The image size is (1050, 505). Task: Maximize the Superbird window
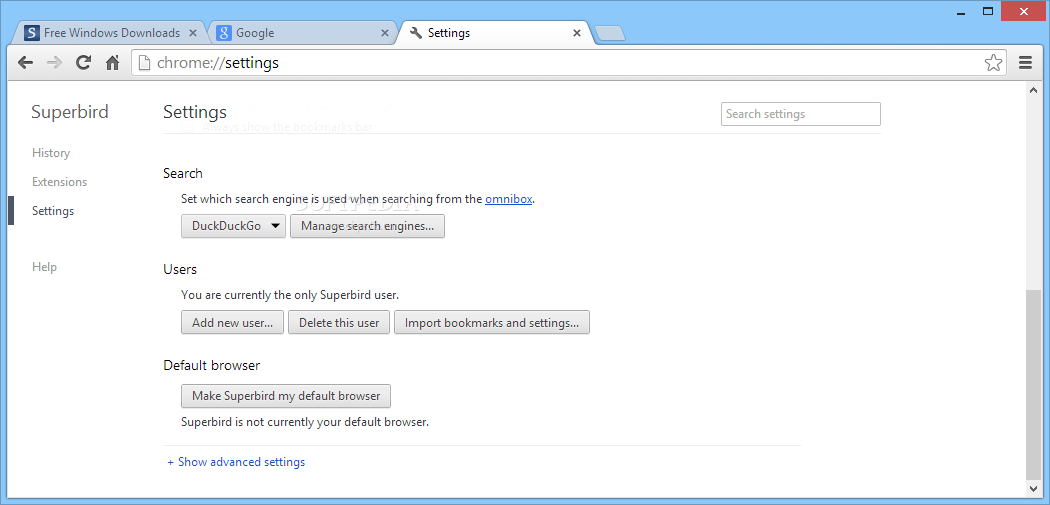pyautogui.click(x=988, y=11)
